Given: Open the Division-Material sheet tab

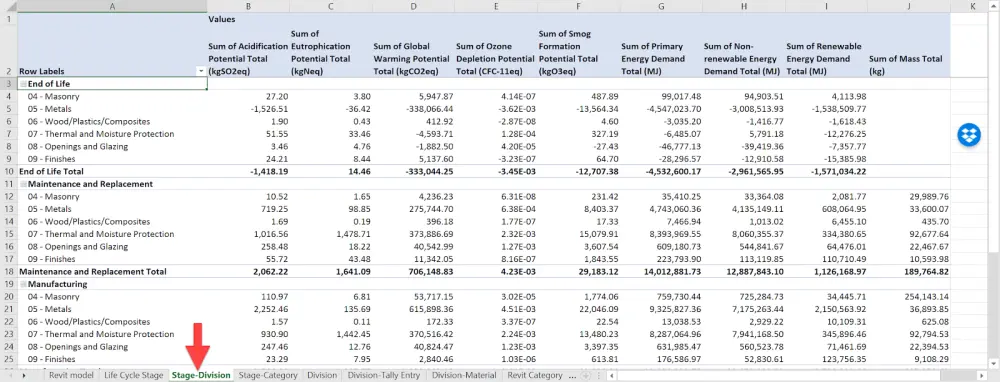Looking at the screenshot, I should click(x=464, y=376).
